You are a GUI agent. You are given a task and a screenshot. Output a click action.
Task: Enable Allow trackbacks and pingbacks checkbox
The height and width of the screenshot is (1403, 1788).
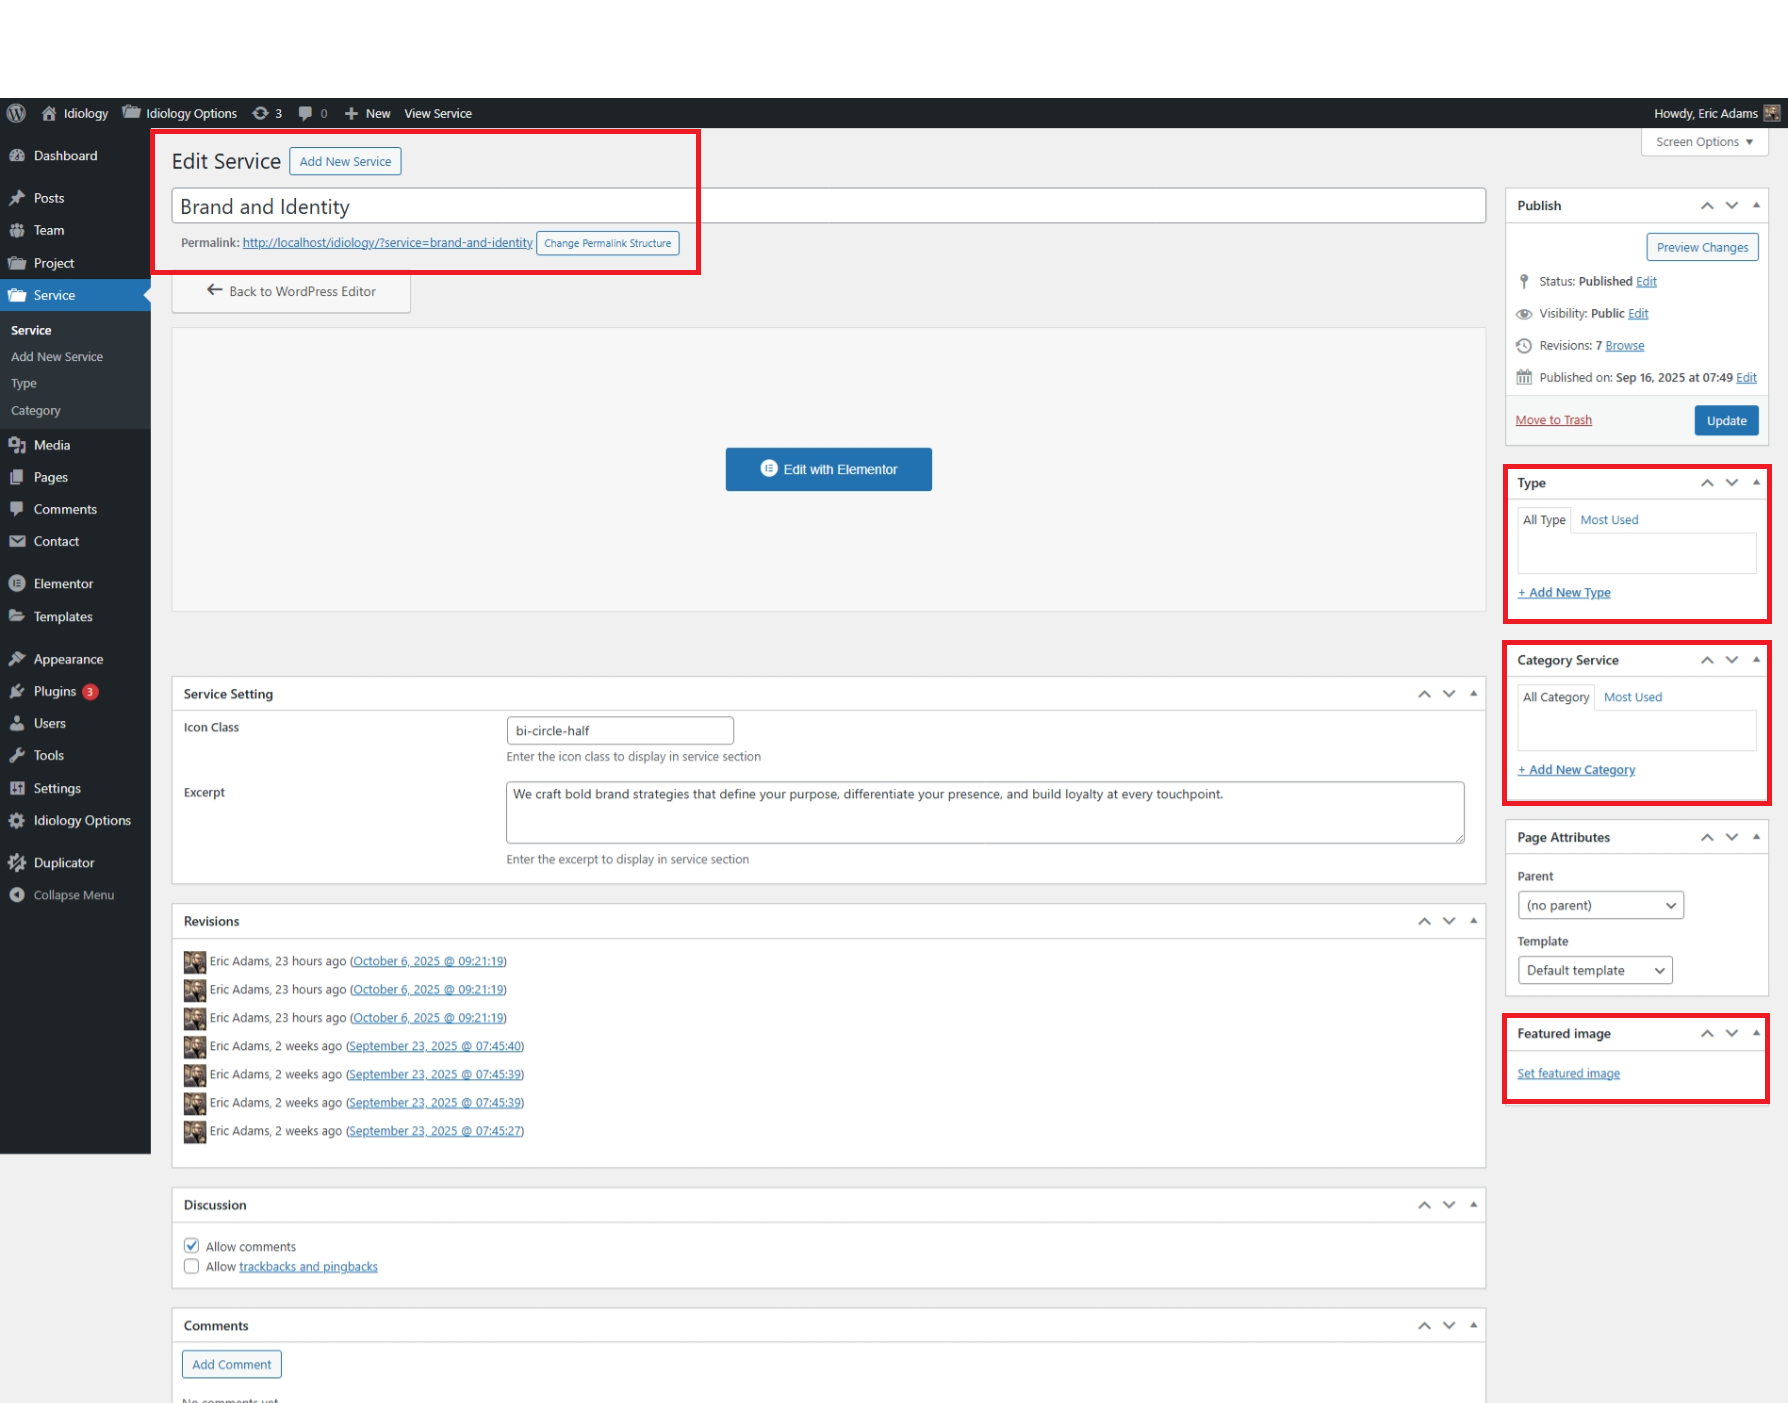(192, 1266)
